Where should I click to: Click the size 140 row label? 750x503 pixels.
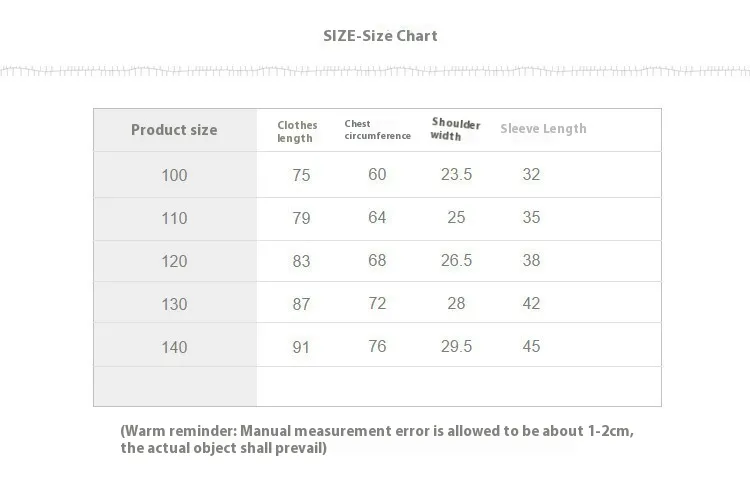[174, 347]
